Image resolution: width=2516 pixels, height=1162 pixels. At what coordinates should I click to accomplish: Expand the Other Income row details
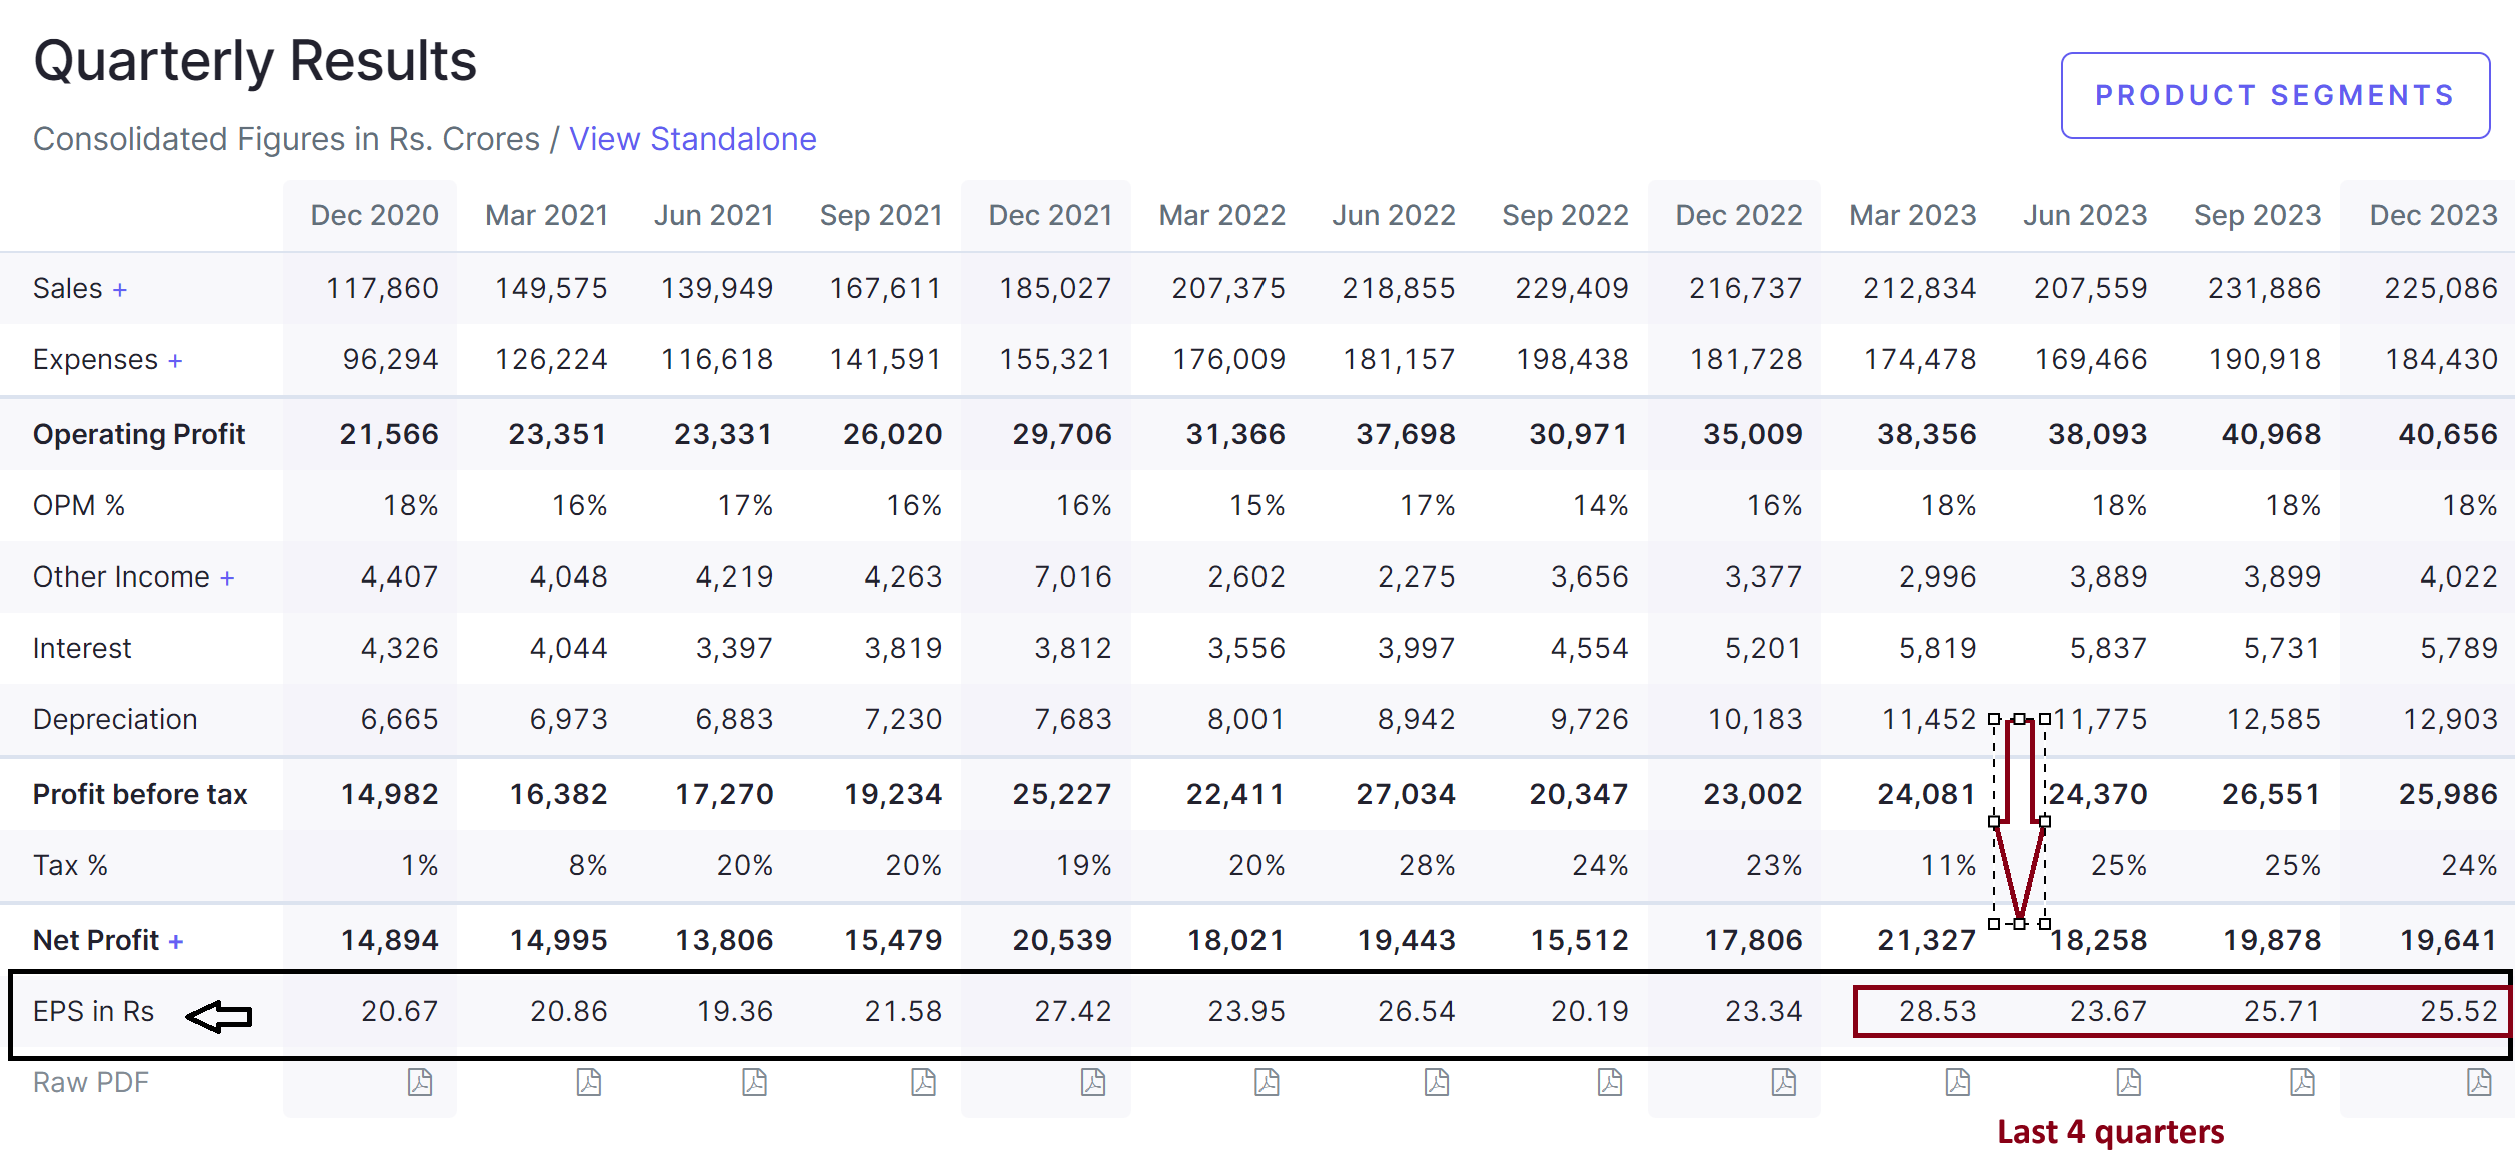[227, 578]
